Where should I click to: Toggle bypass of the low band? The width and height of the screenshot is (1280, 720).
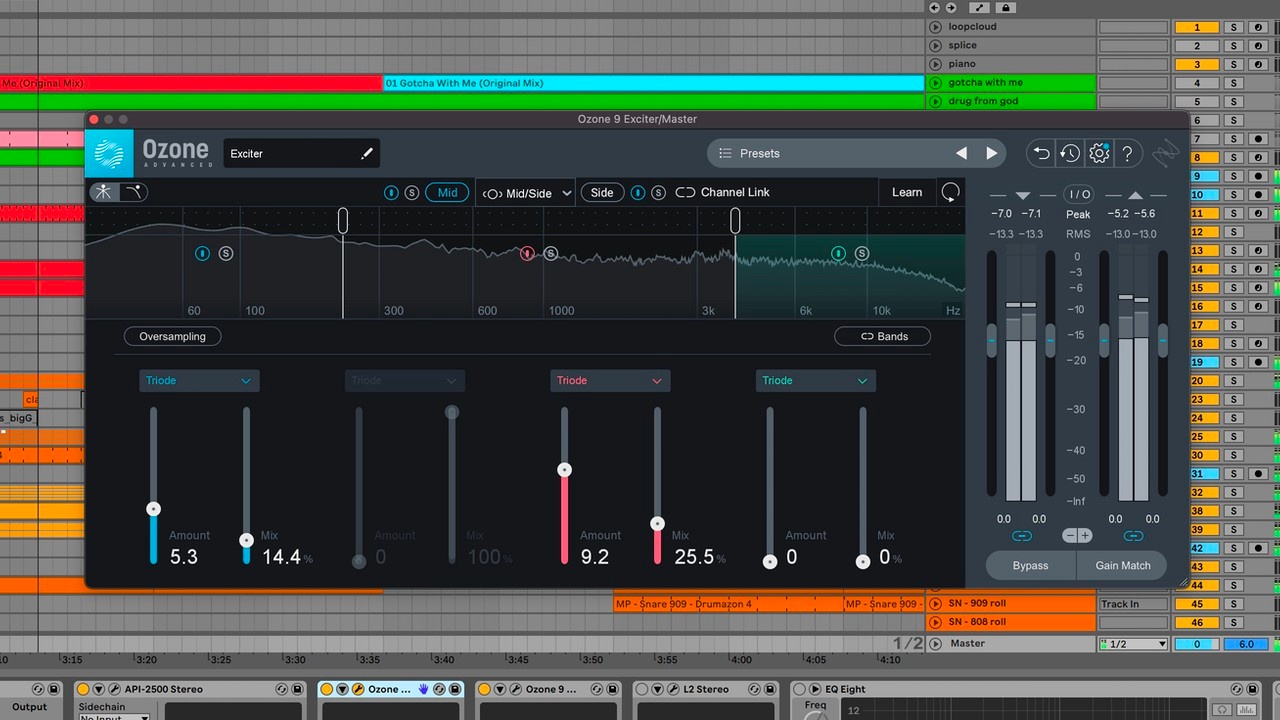[203, 254]
